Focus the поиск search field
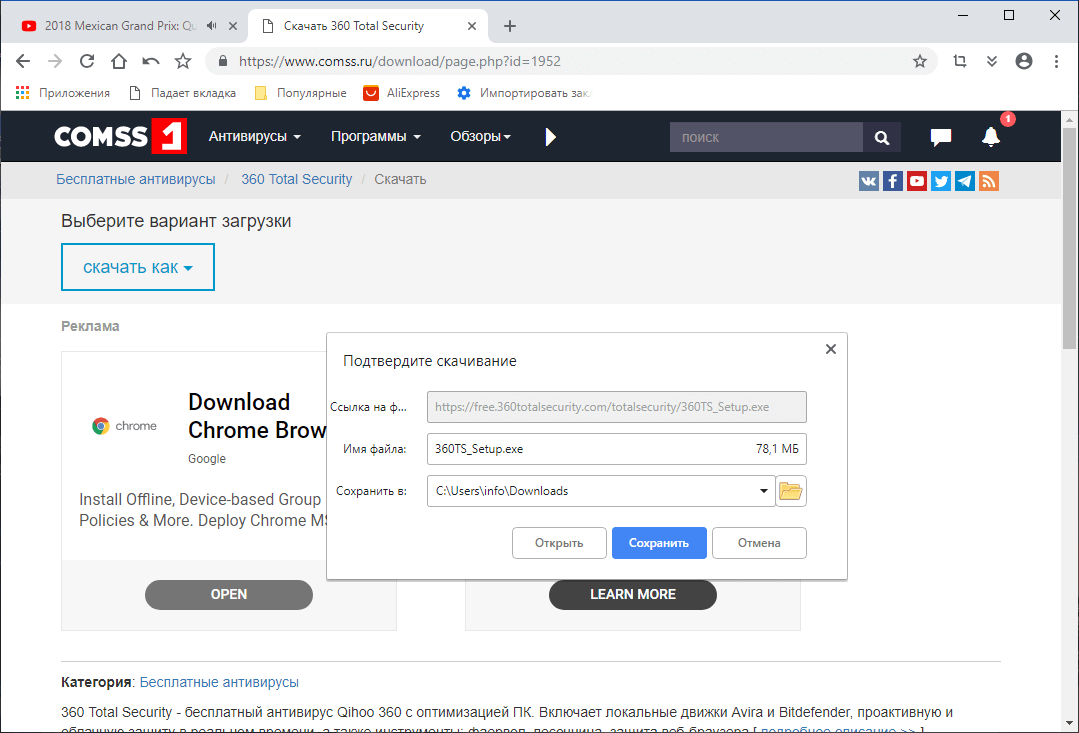The height and width of the screenshot is (733, 1079). point(766,137)
